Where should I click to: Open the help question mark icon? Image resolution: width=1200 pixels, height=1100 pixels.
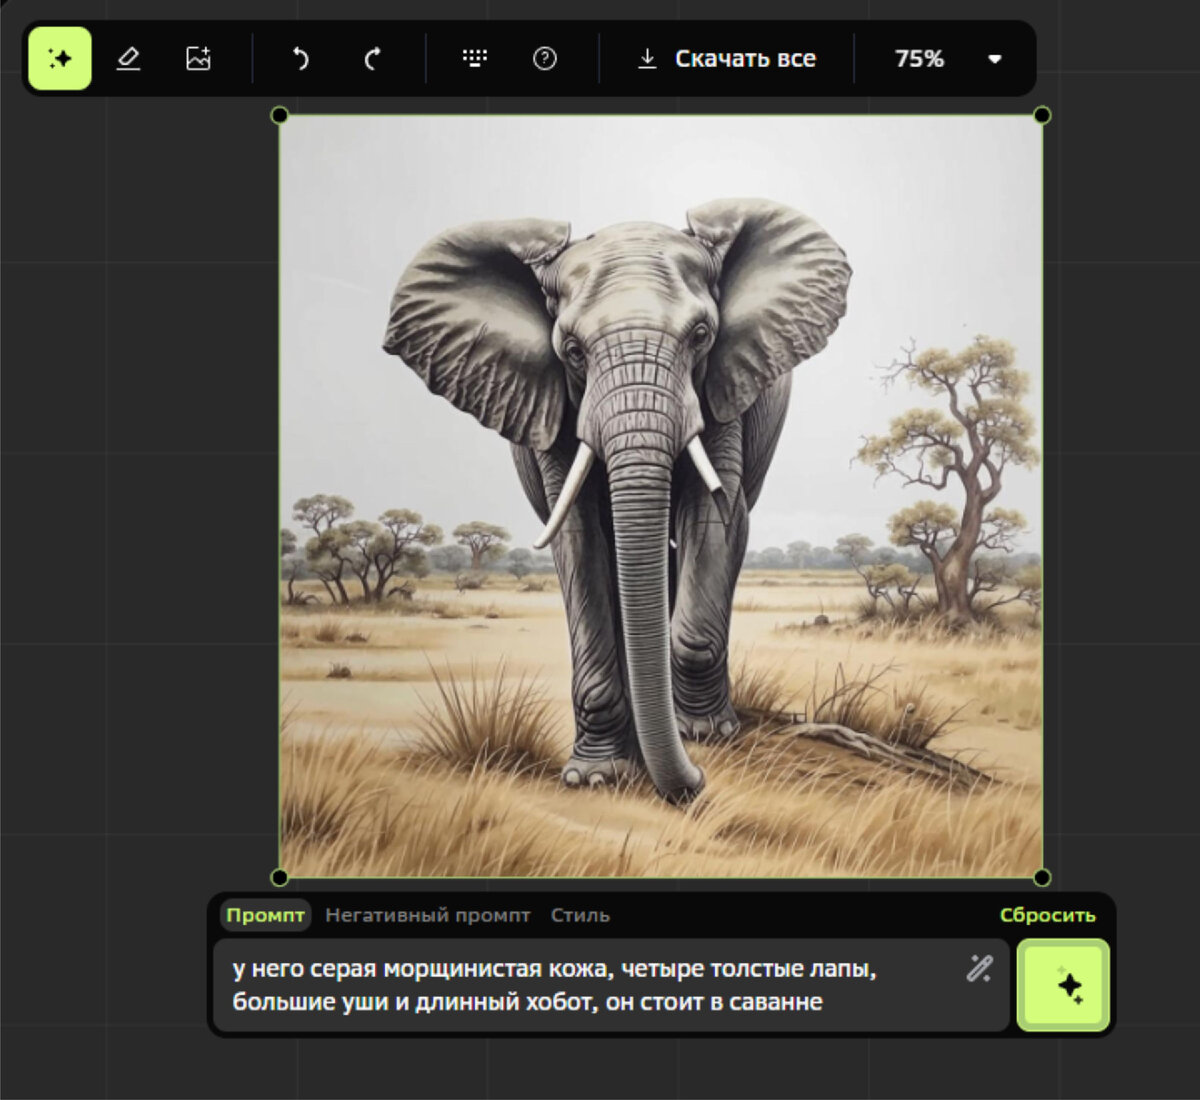(x=545, y=59)
